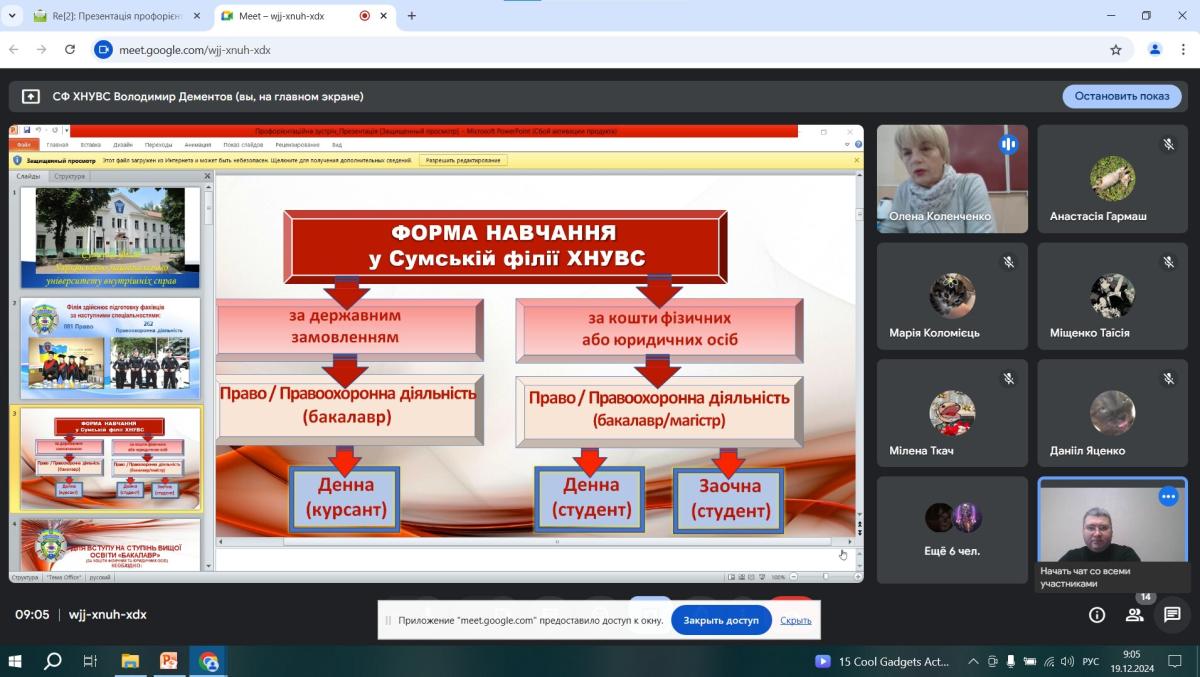Switch to PowerPoint from the taskbar

(x=169, y=661)
